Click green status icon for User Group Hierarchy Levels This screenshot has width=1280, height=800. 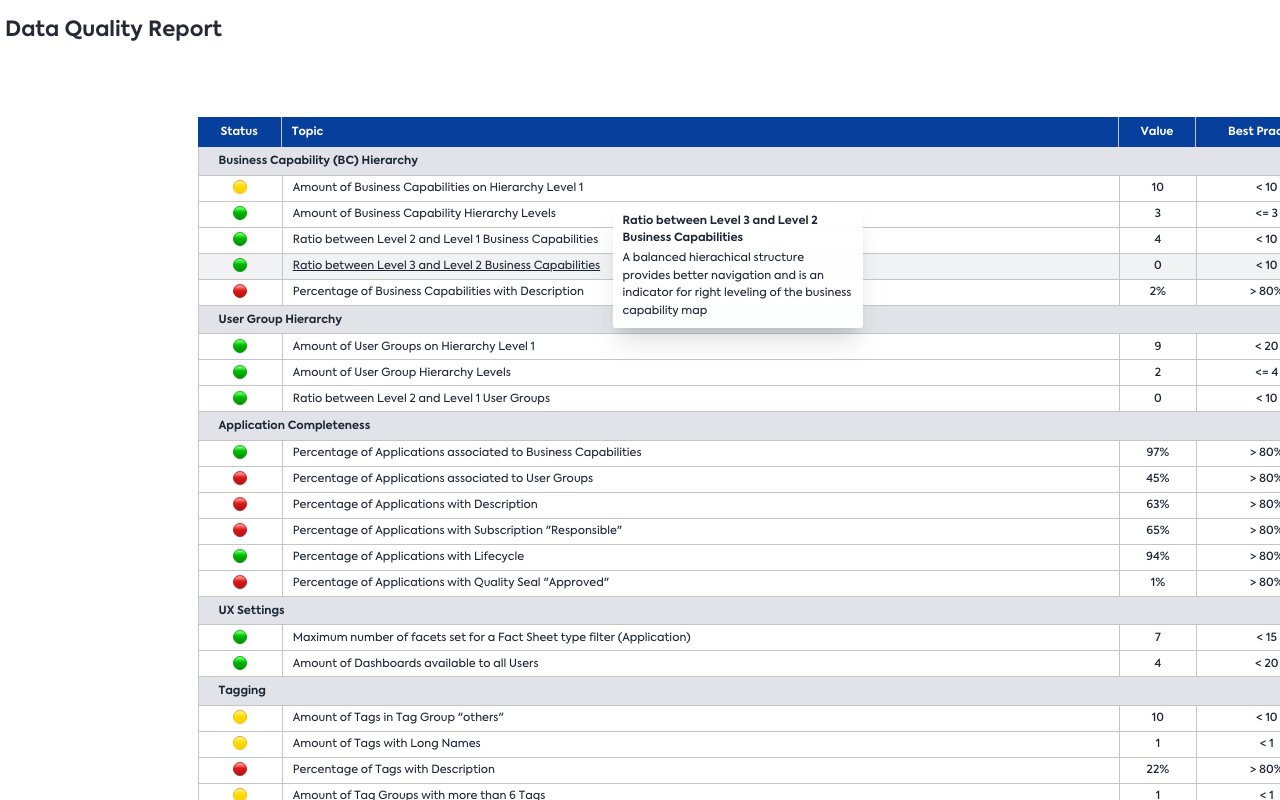coord(240,372)
